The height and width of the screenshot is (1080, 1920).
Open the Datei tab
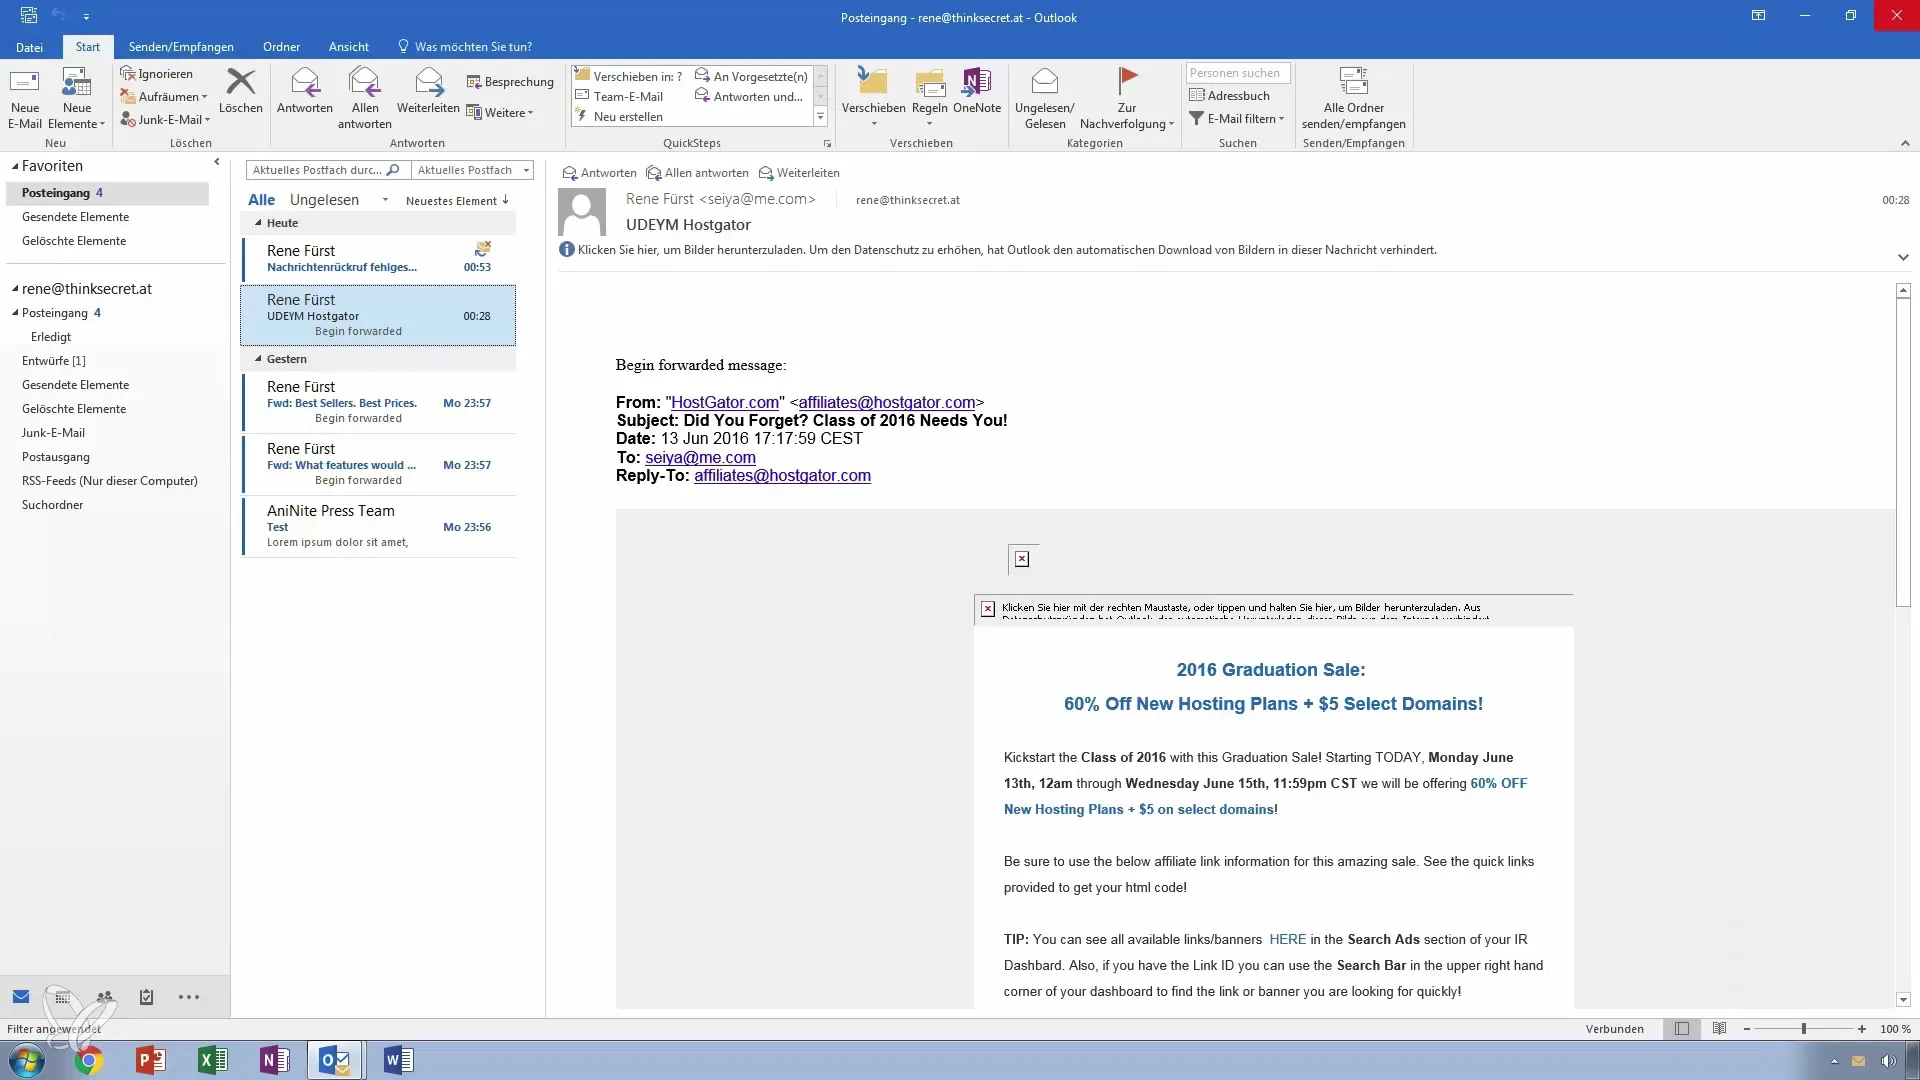click(29, 47)
